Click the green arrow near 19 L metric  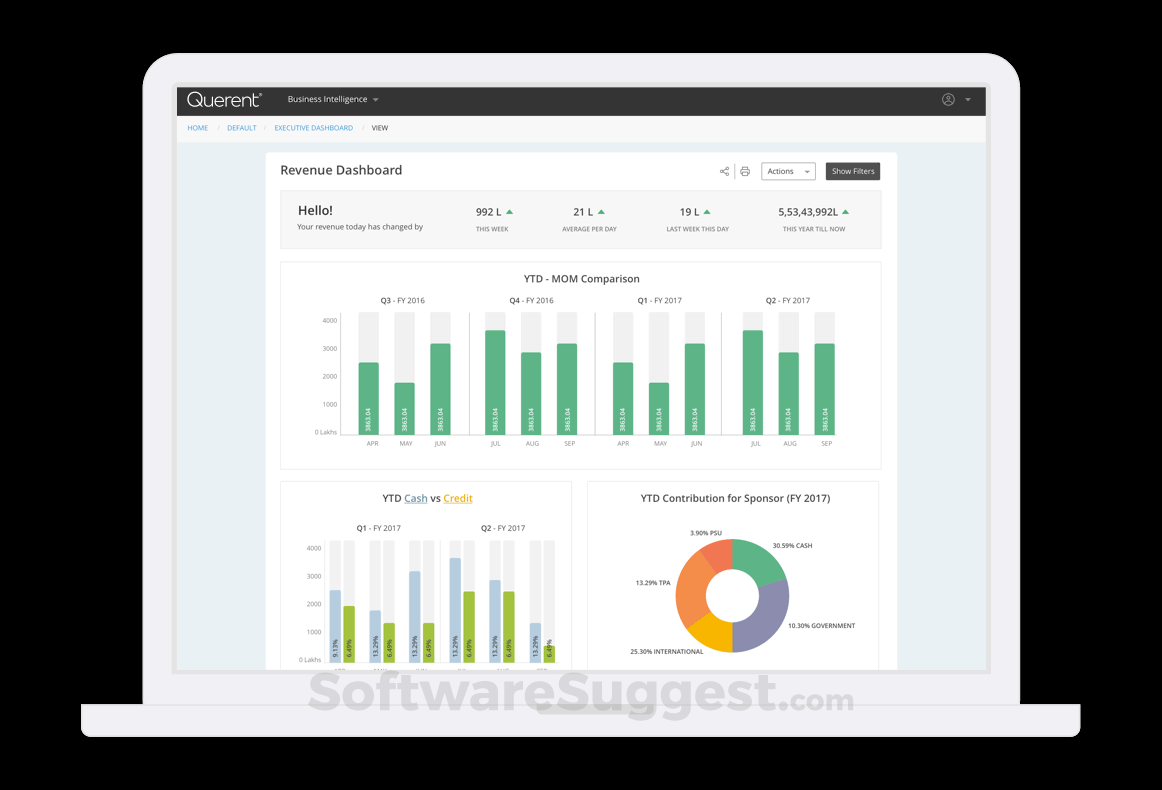click(x=707, y=210)
